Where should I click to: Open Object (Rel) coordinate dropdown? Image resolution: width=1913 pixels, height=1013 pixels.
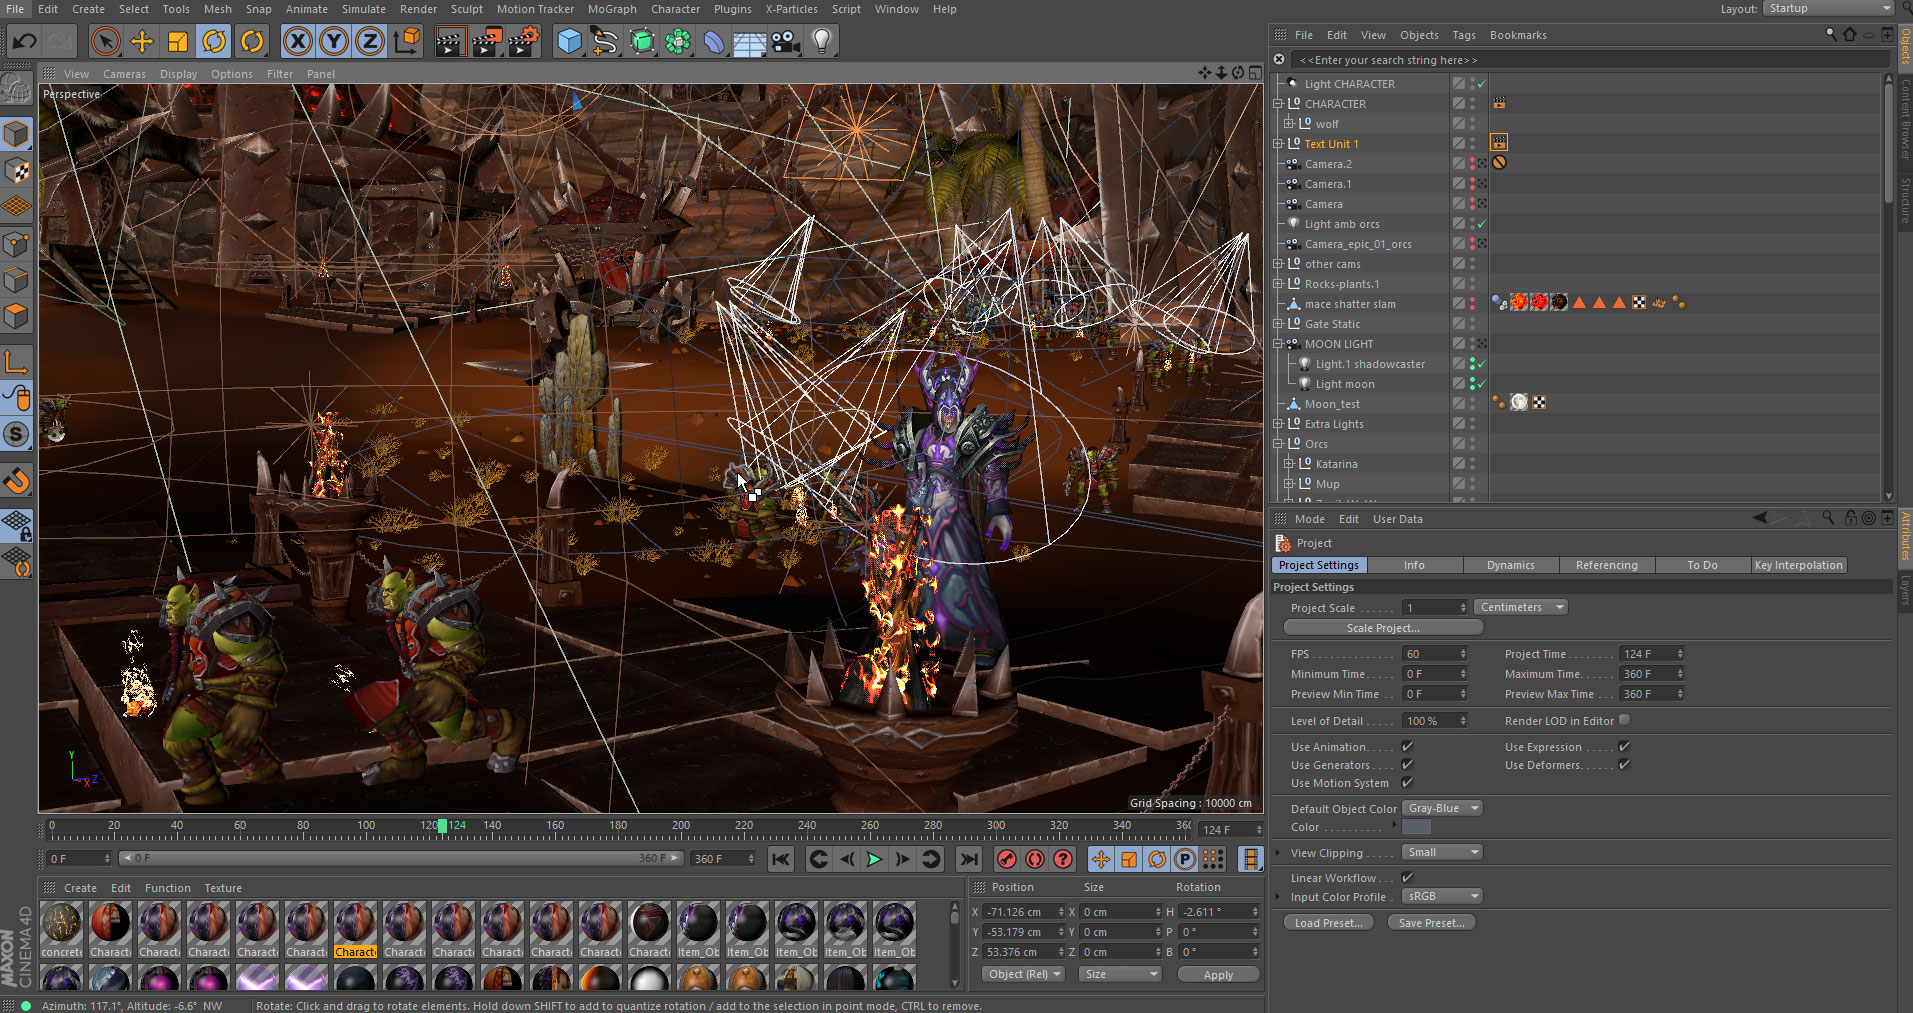tap(1023, 974)
